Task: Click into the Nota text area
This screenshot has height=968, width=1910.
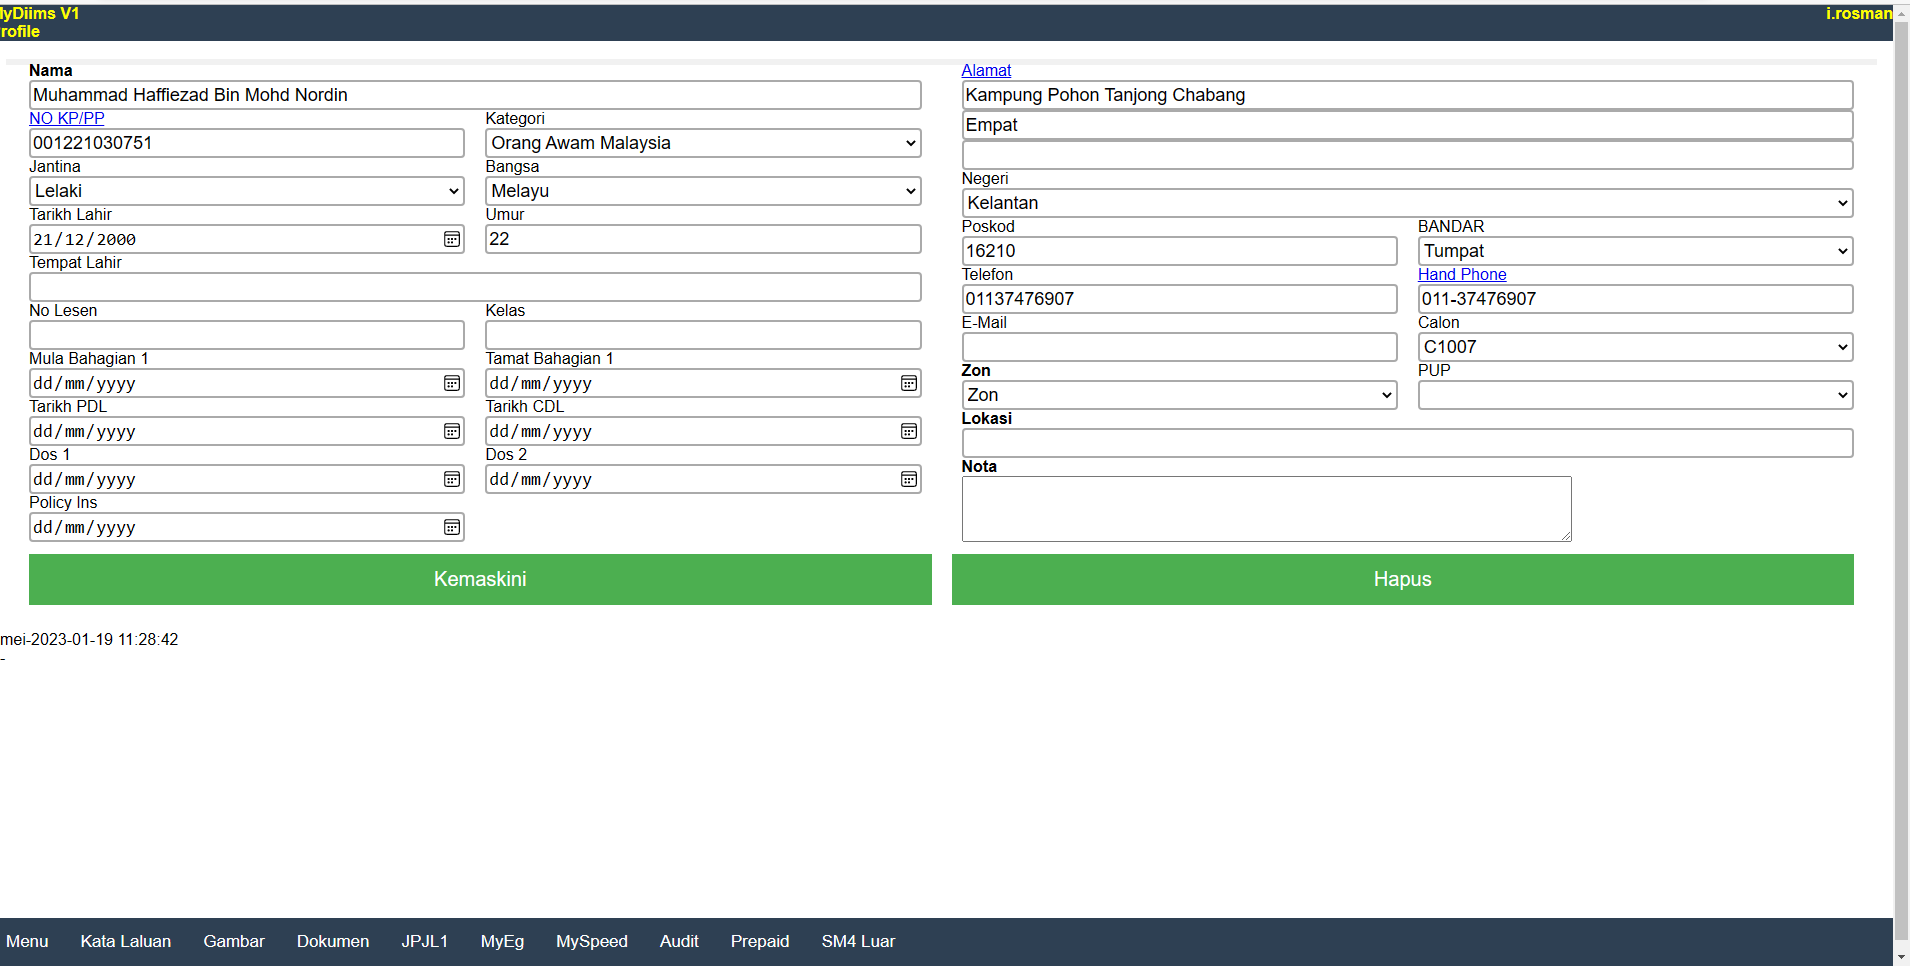Action: coord(1265,508)
